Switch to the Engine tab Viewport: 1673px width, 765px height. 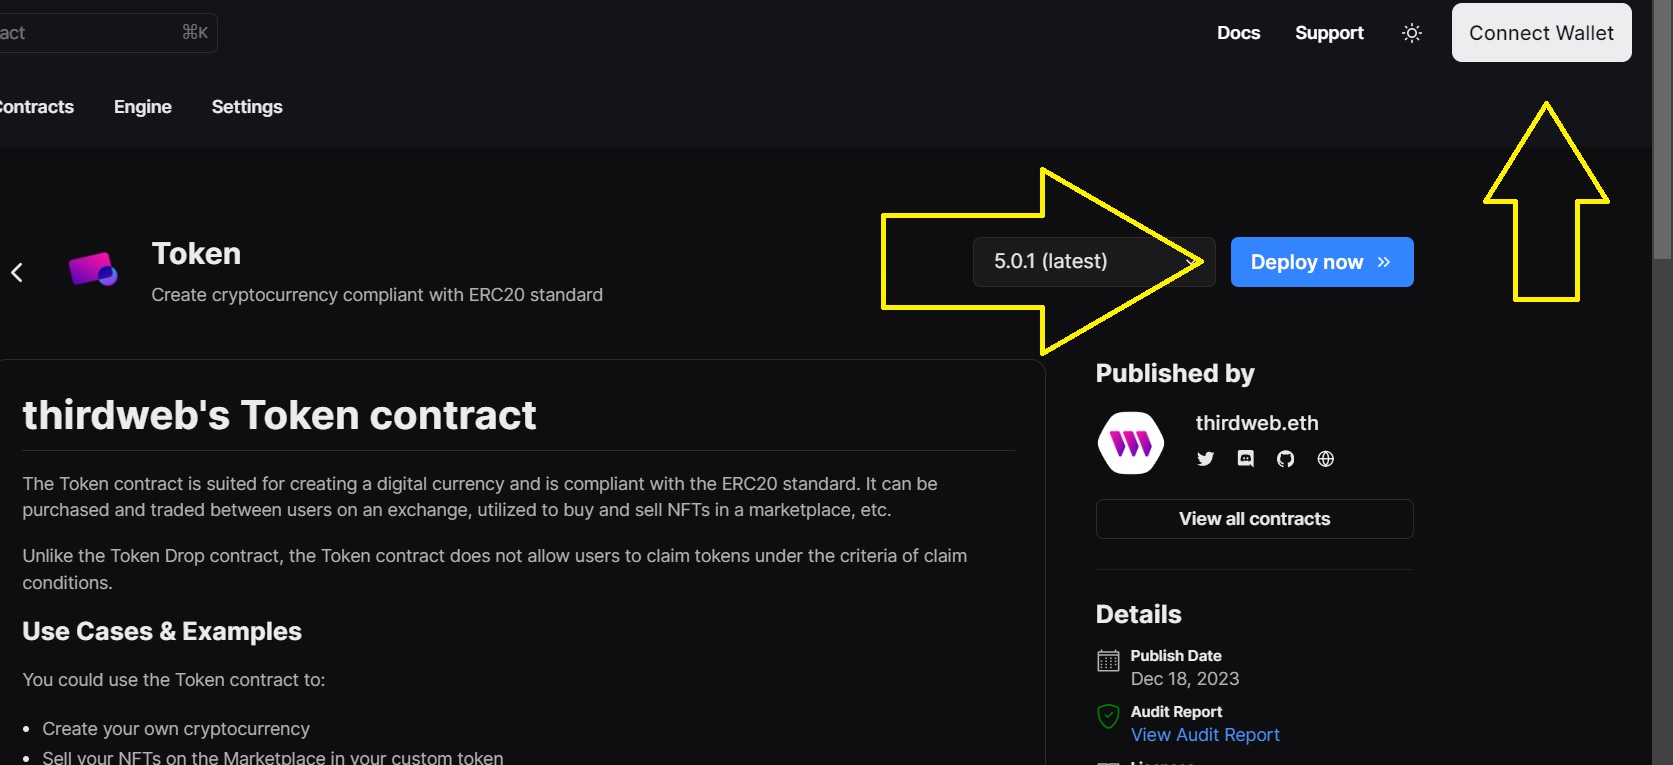(x=143, y=107)
